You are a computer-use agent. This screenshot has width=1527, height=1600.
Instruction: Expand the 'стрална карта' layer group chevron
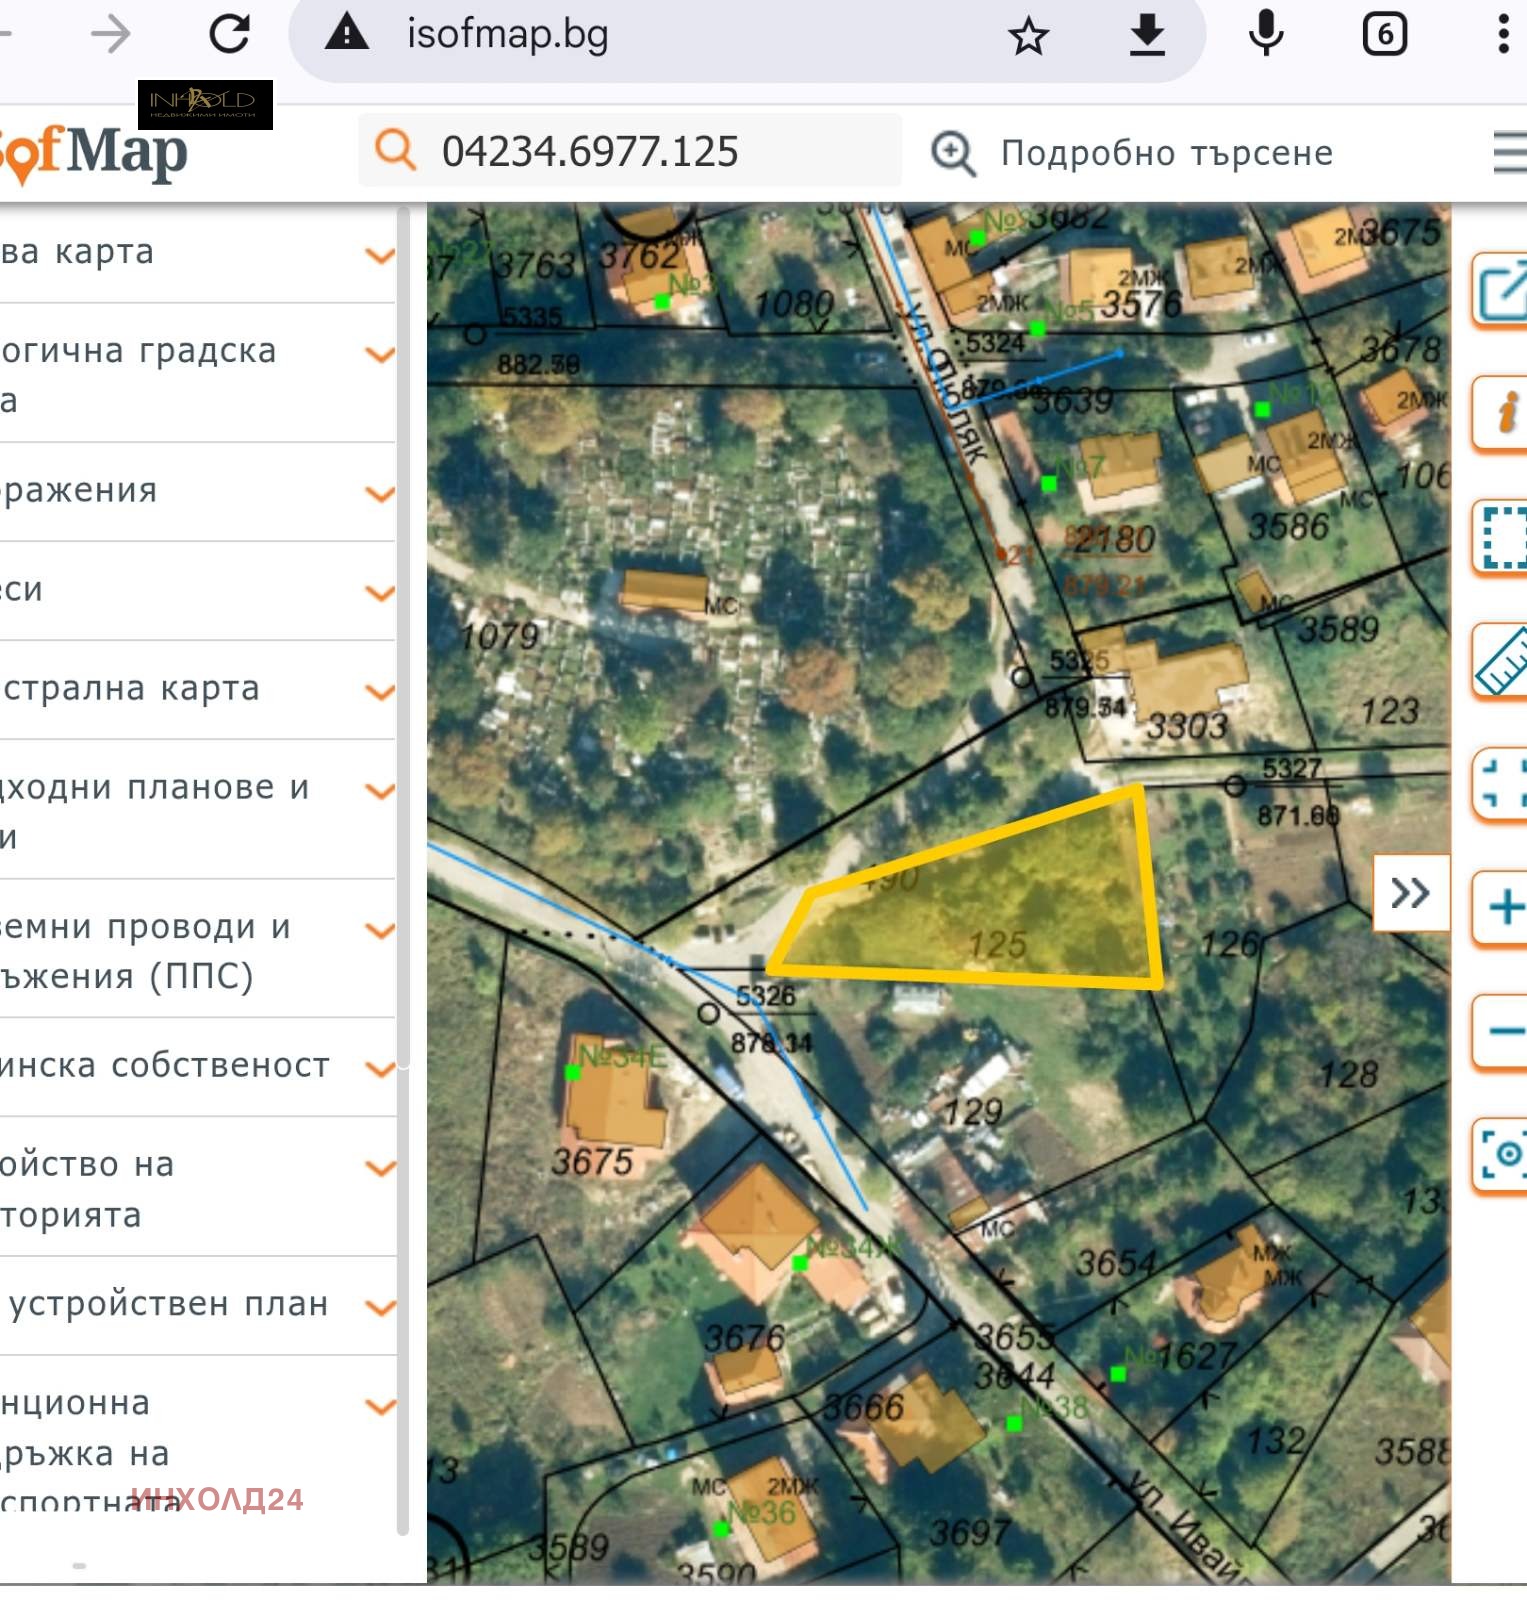(380, 691)
